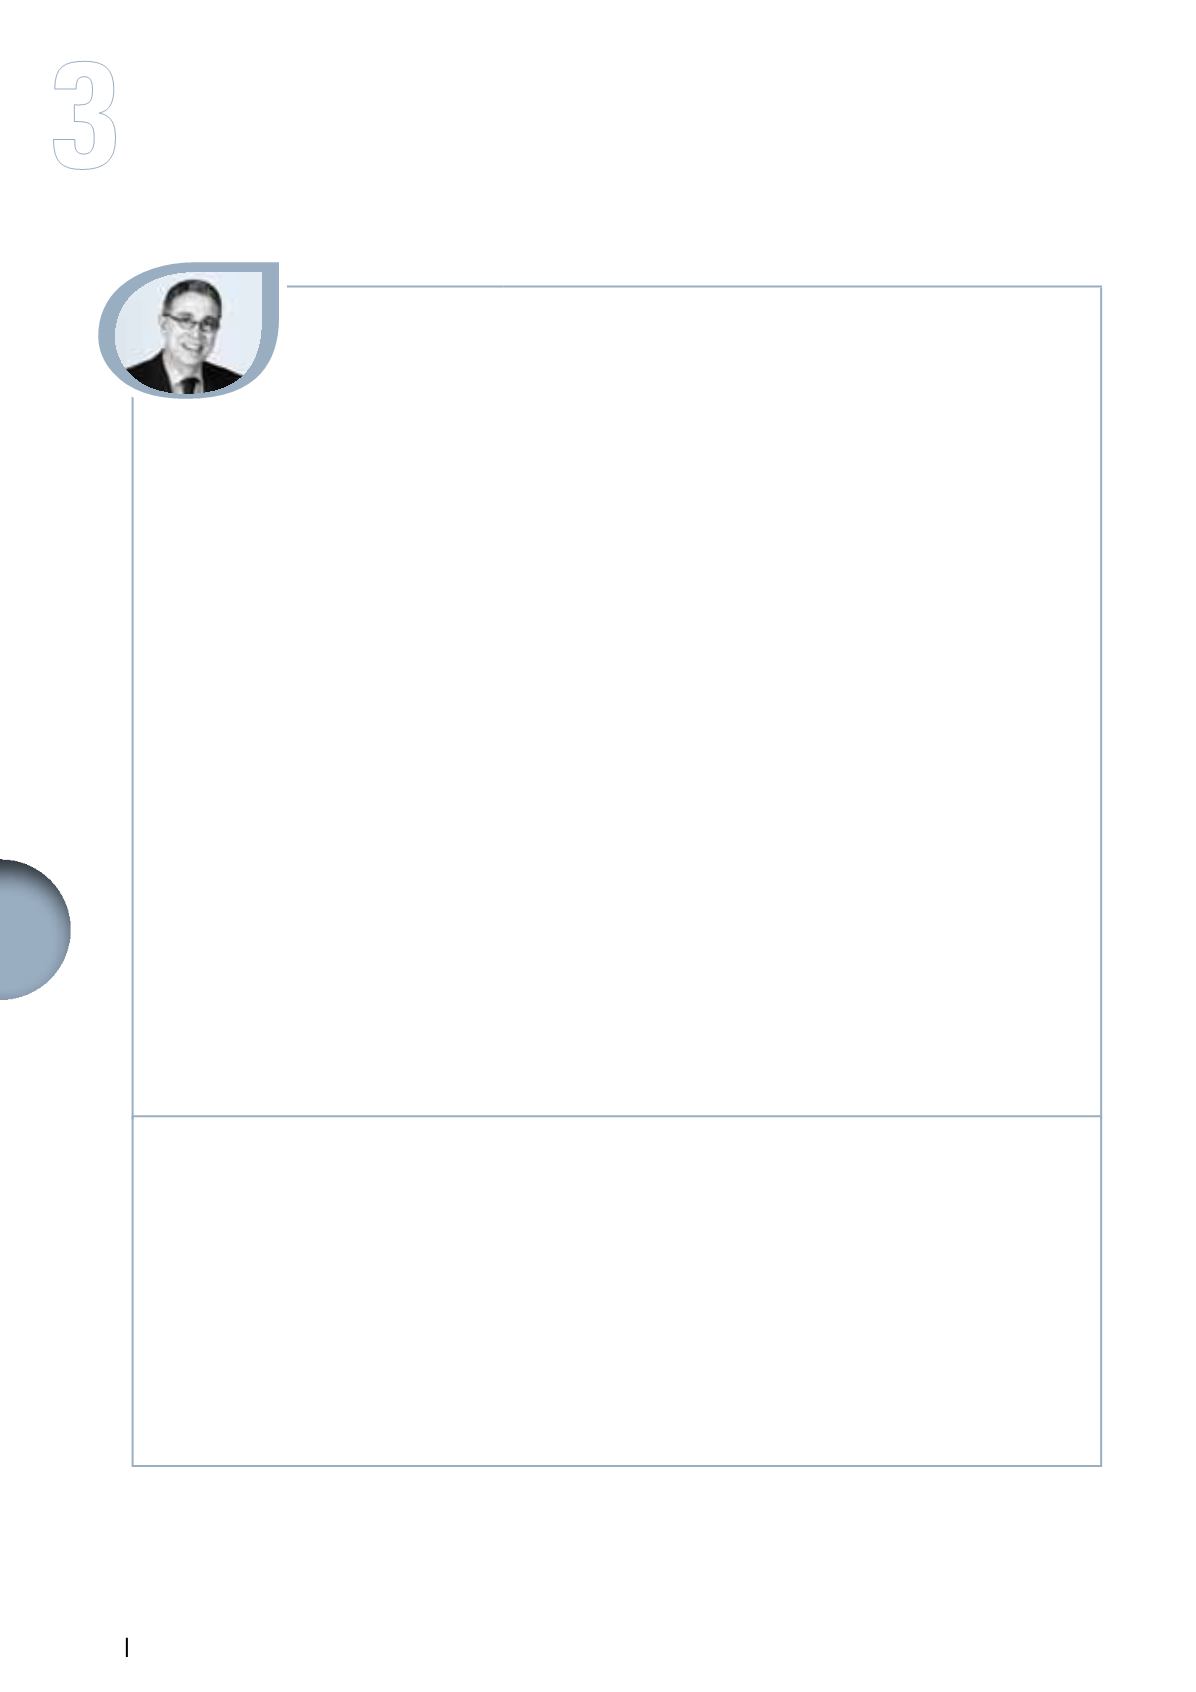The height and width of the screenshot is (1692, 1196).
Task: Click inside the lower empty content box
Action: point(616,1290)
